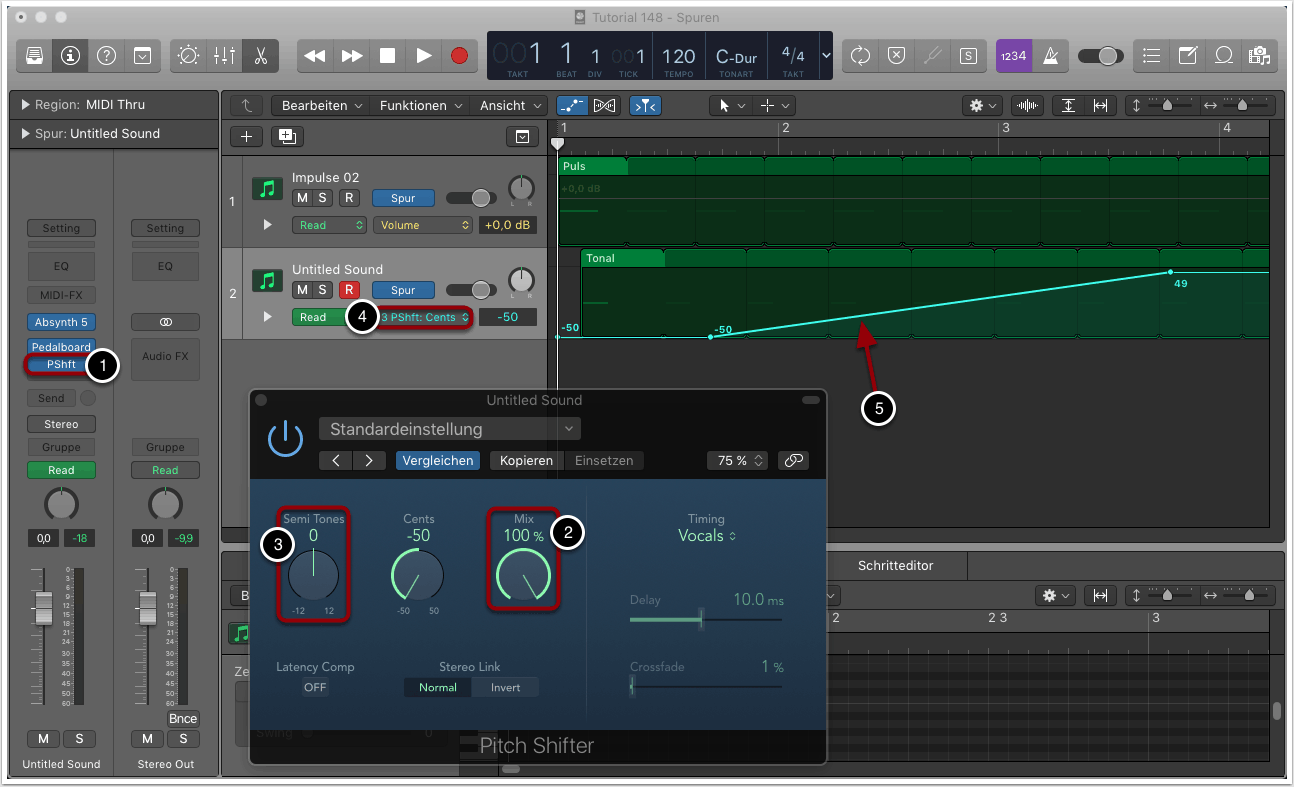Select the scissors Editors icon
The width and height of the screenshot is (1294, 787).
pyautogui.click(x=260, y=56)
